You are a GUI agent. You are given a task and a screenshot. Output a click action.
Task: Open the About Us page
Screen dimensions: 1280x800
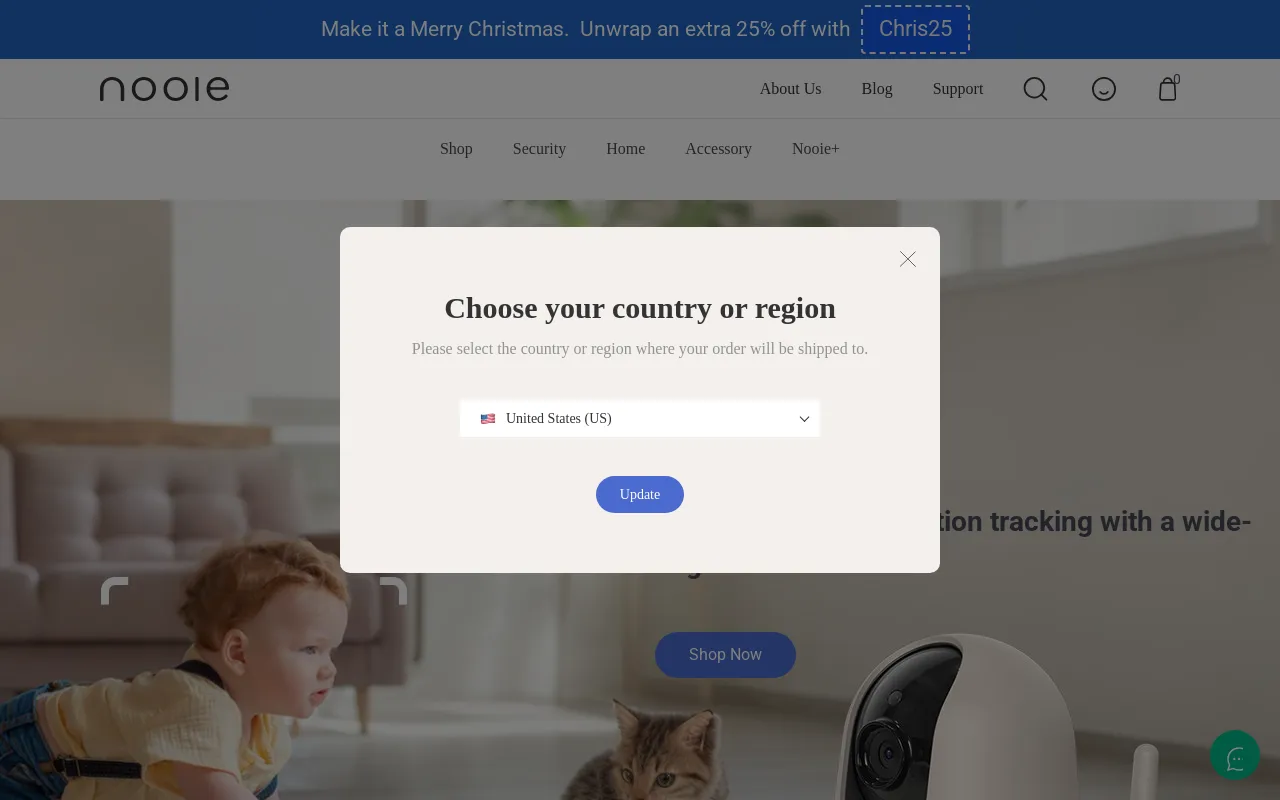click(x=790, y=89)
